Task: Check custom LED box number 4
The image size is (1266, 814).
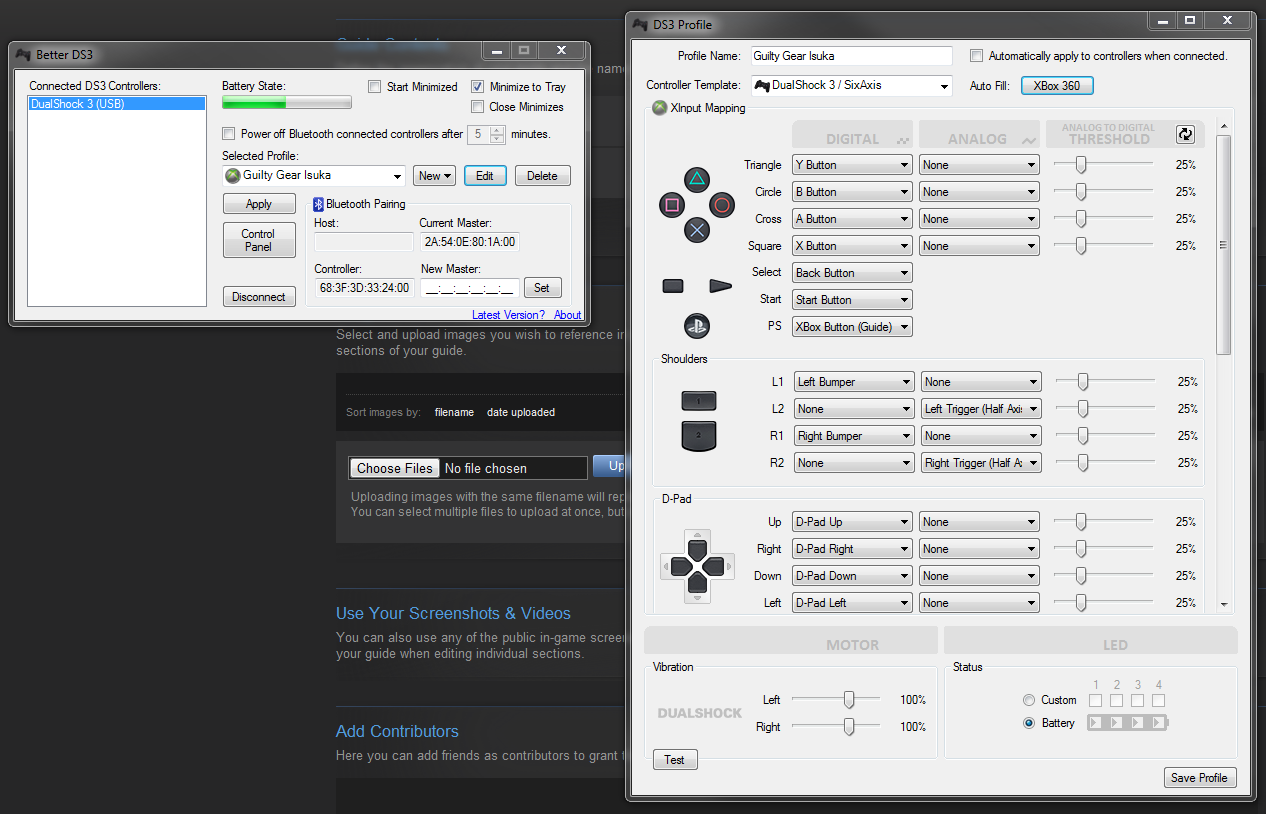Action: point(1158,700)
